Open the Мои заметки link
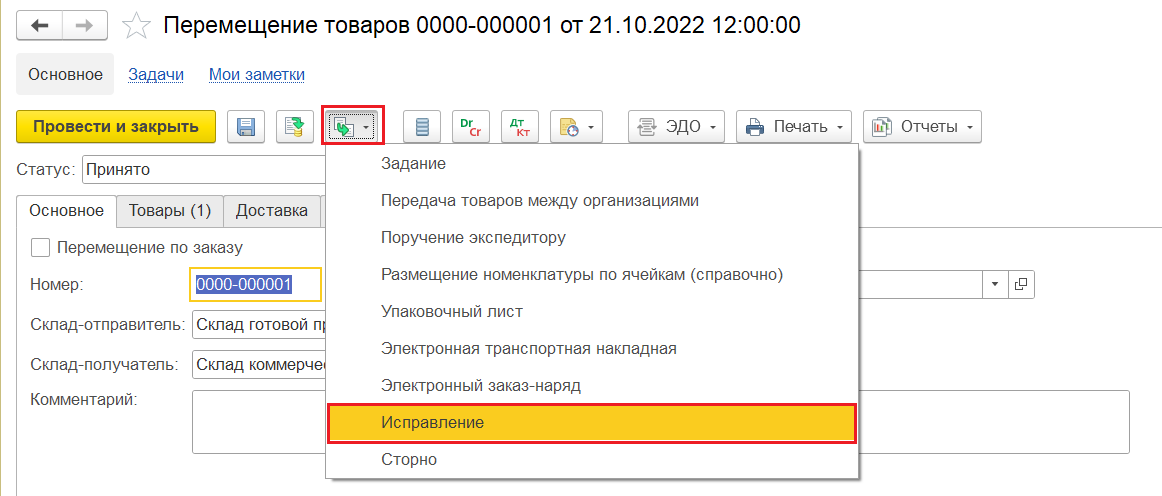The height and width of the screenshot is (496, 1162). (x=257, y=75)
